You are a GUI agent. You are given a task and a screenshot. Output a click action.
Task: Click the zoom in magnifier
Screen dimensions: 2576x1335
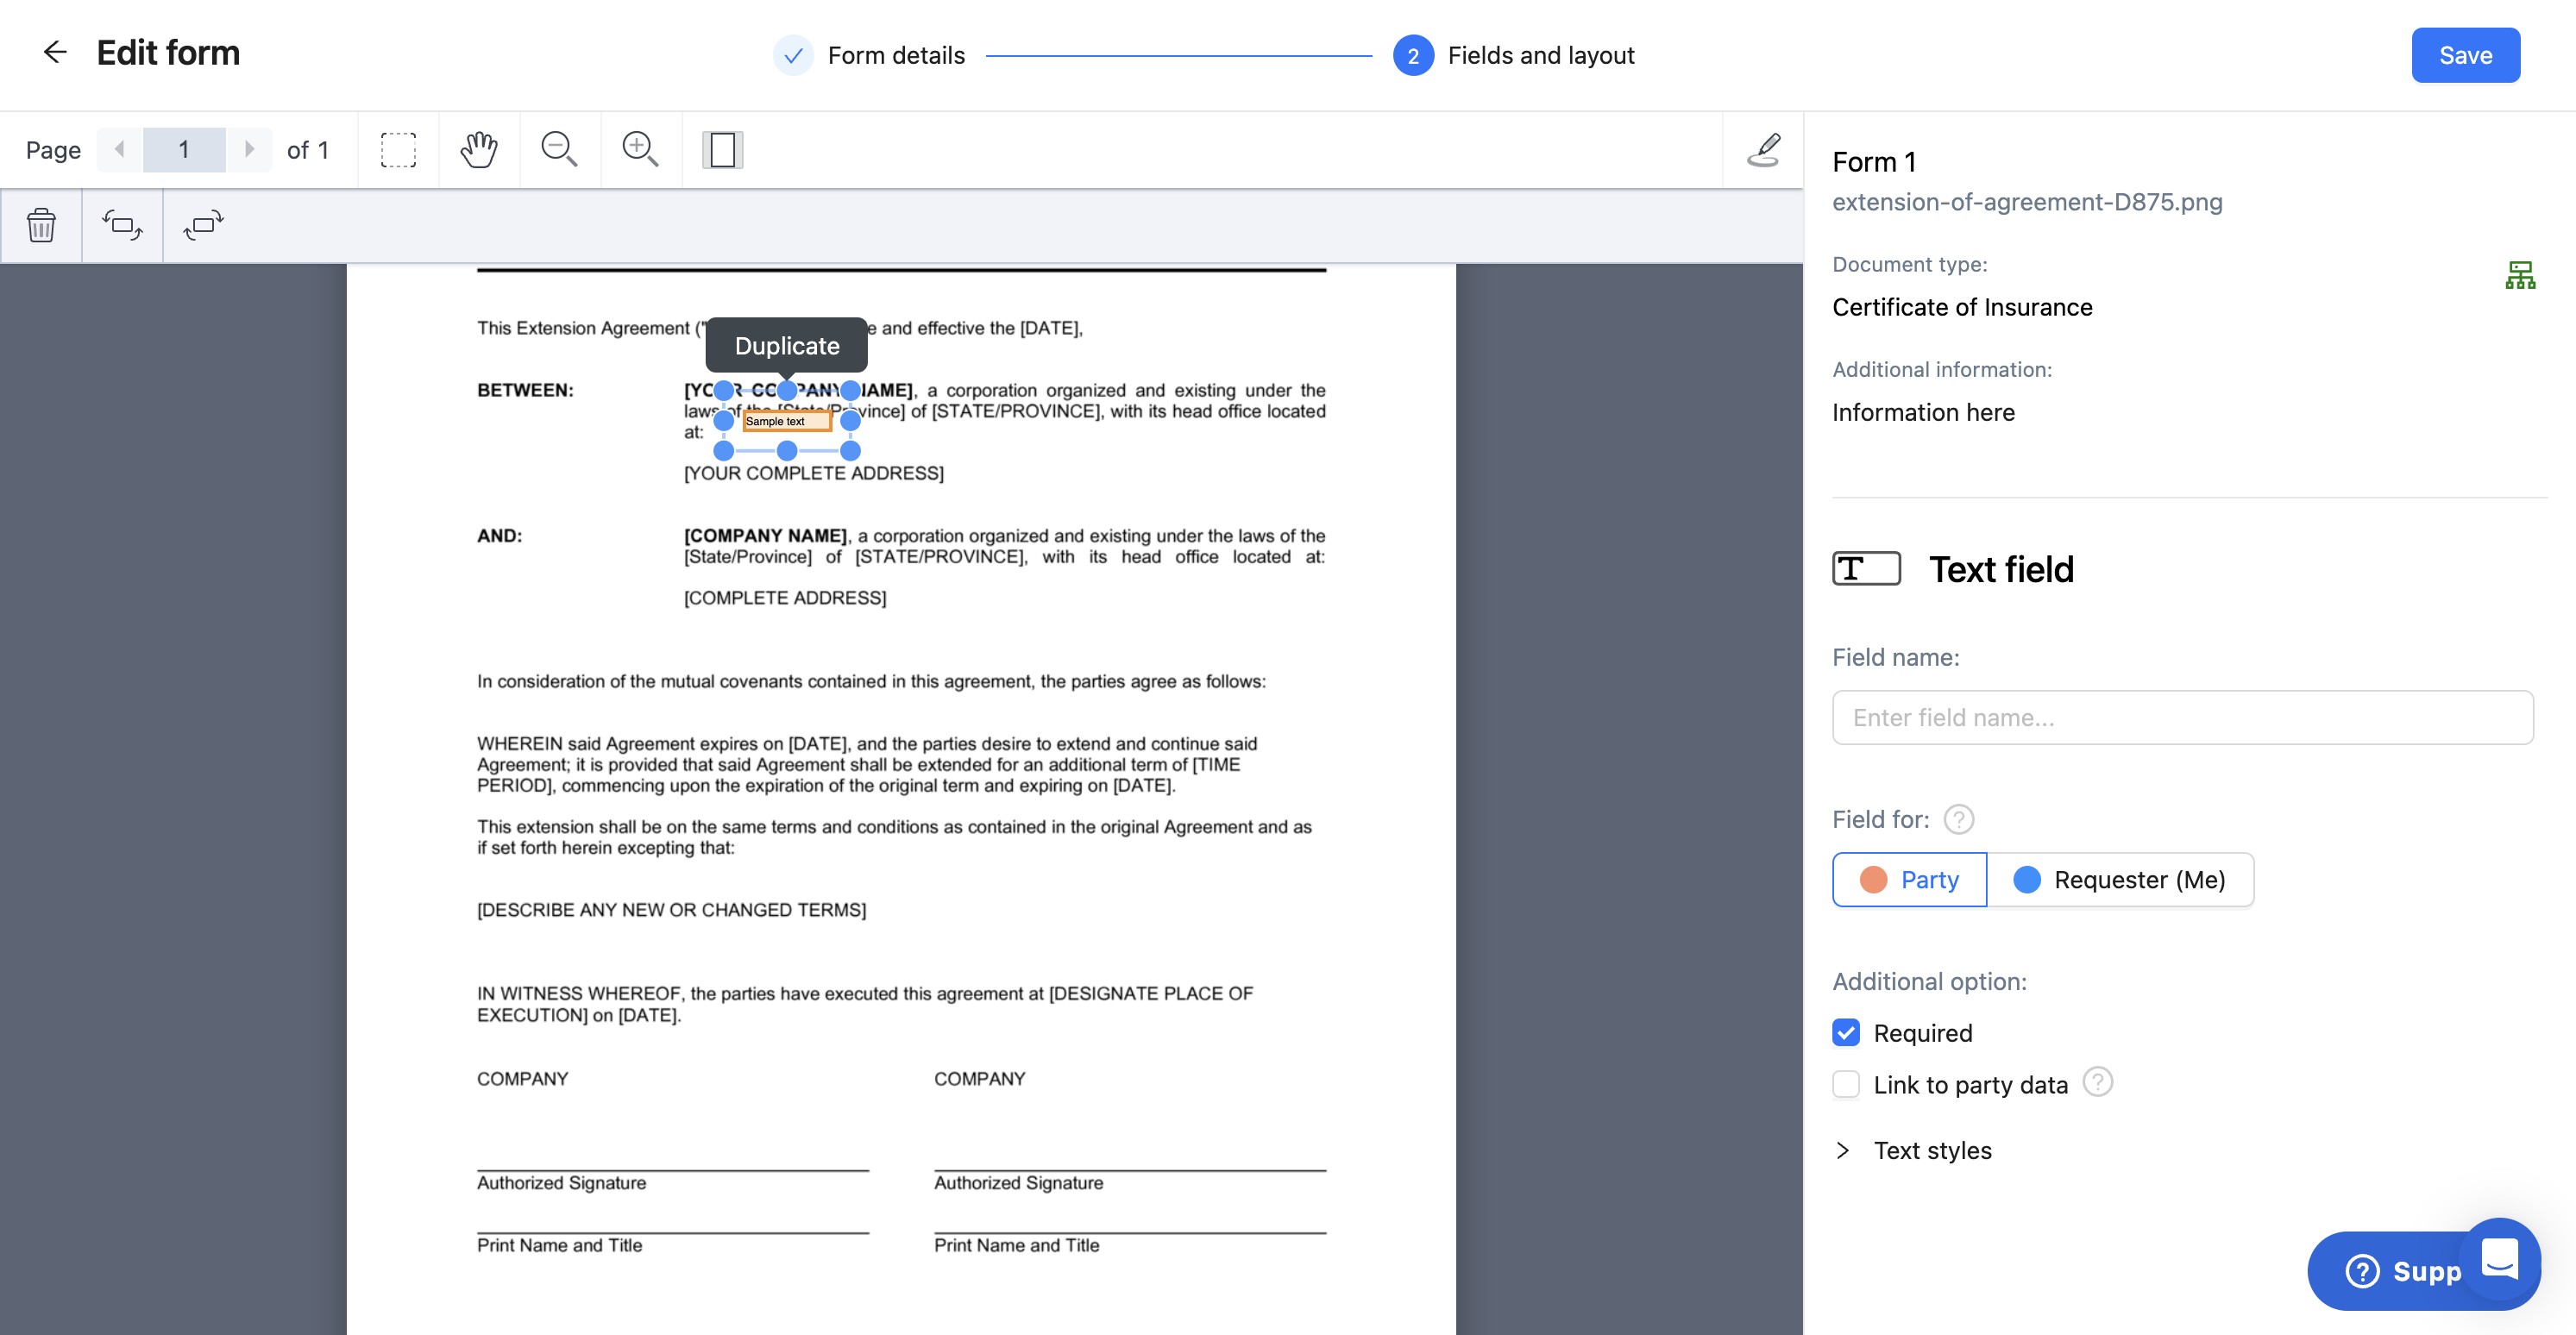point(640,150)
